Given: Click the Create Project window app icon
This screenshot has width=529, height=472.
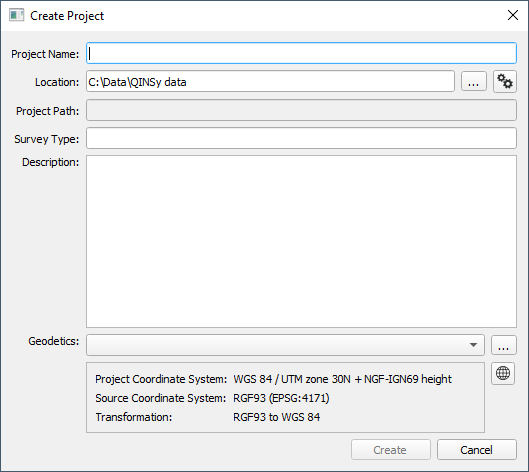Looking at the screenshot, I should click(x=17, y=16).
